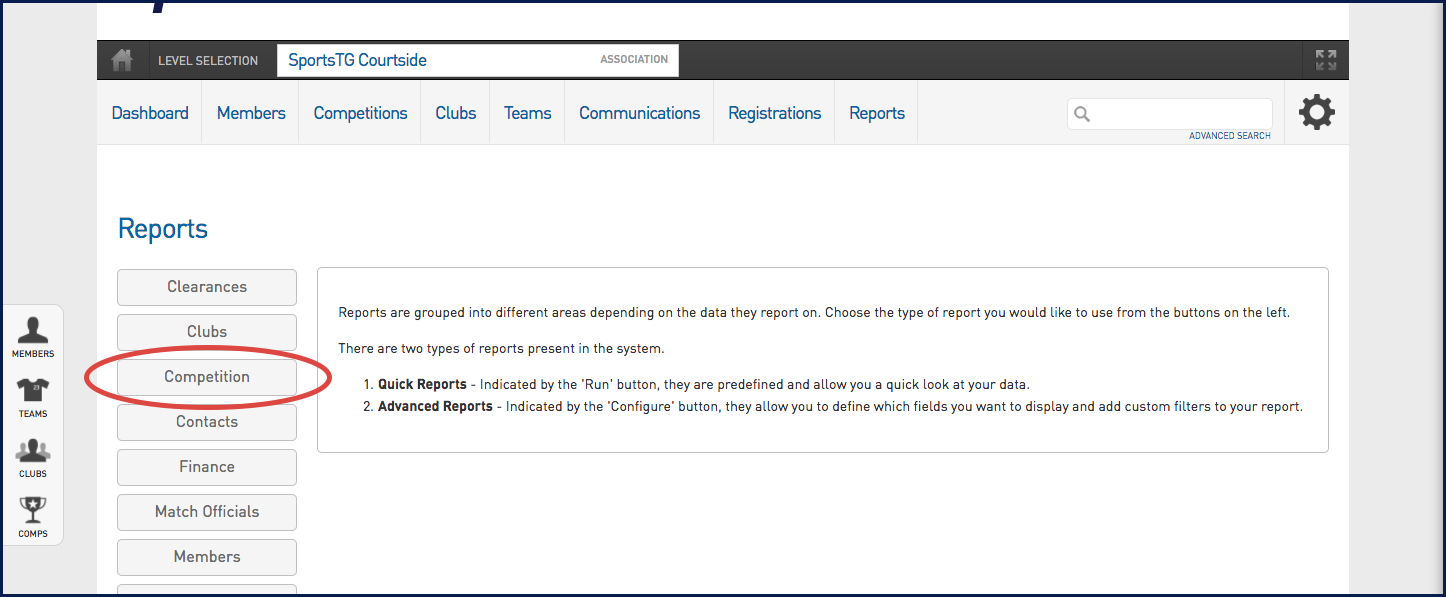
Task: Go to the Registrations menu
Action: point(775,113)
